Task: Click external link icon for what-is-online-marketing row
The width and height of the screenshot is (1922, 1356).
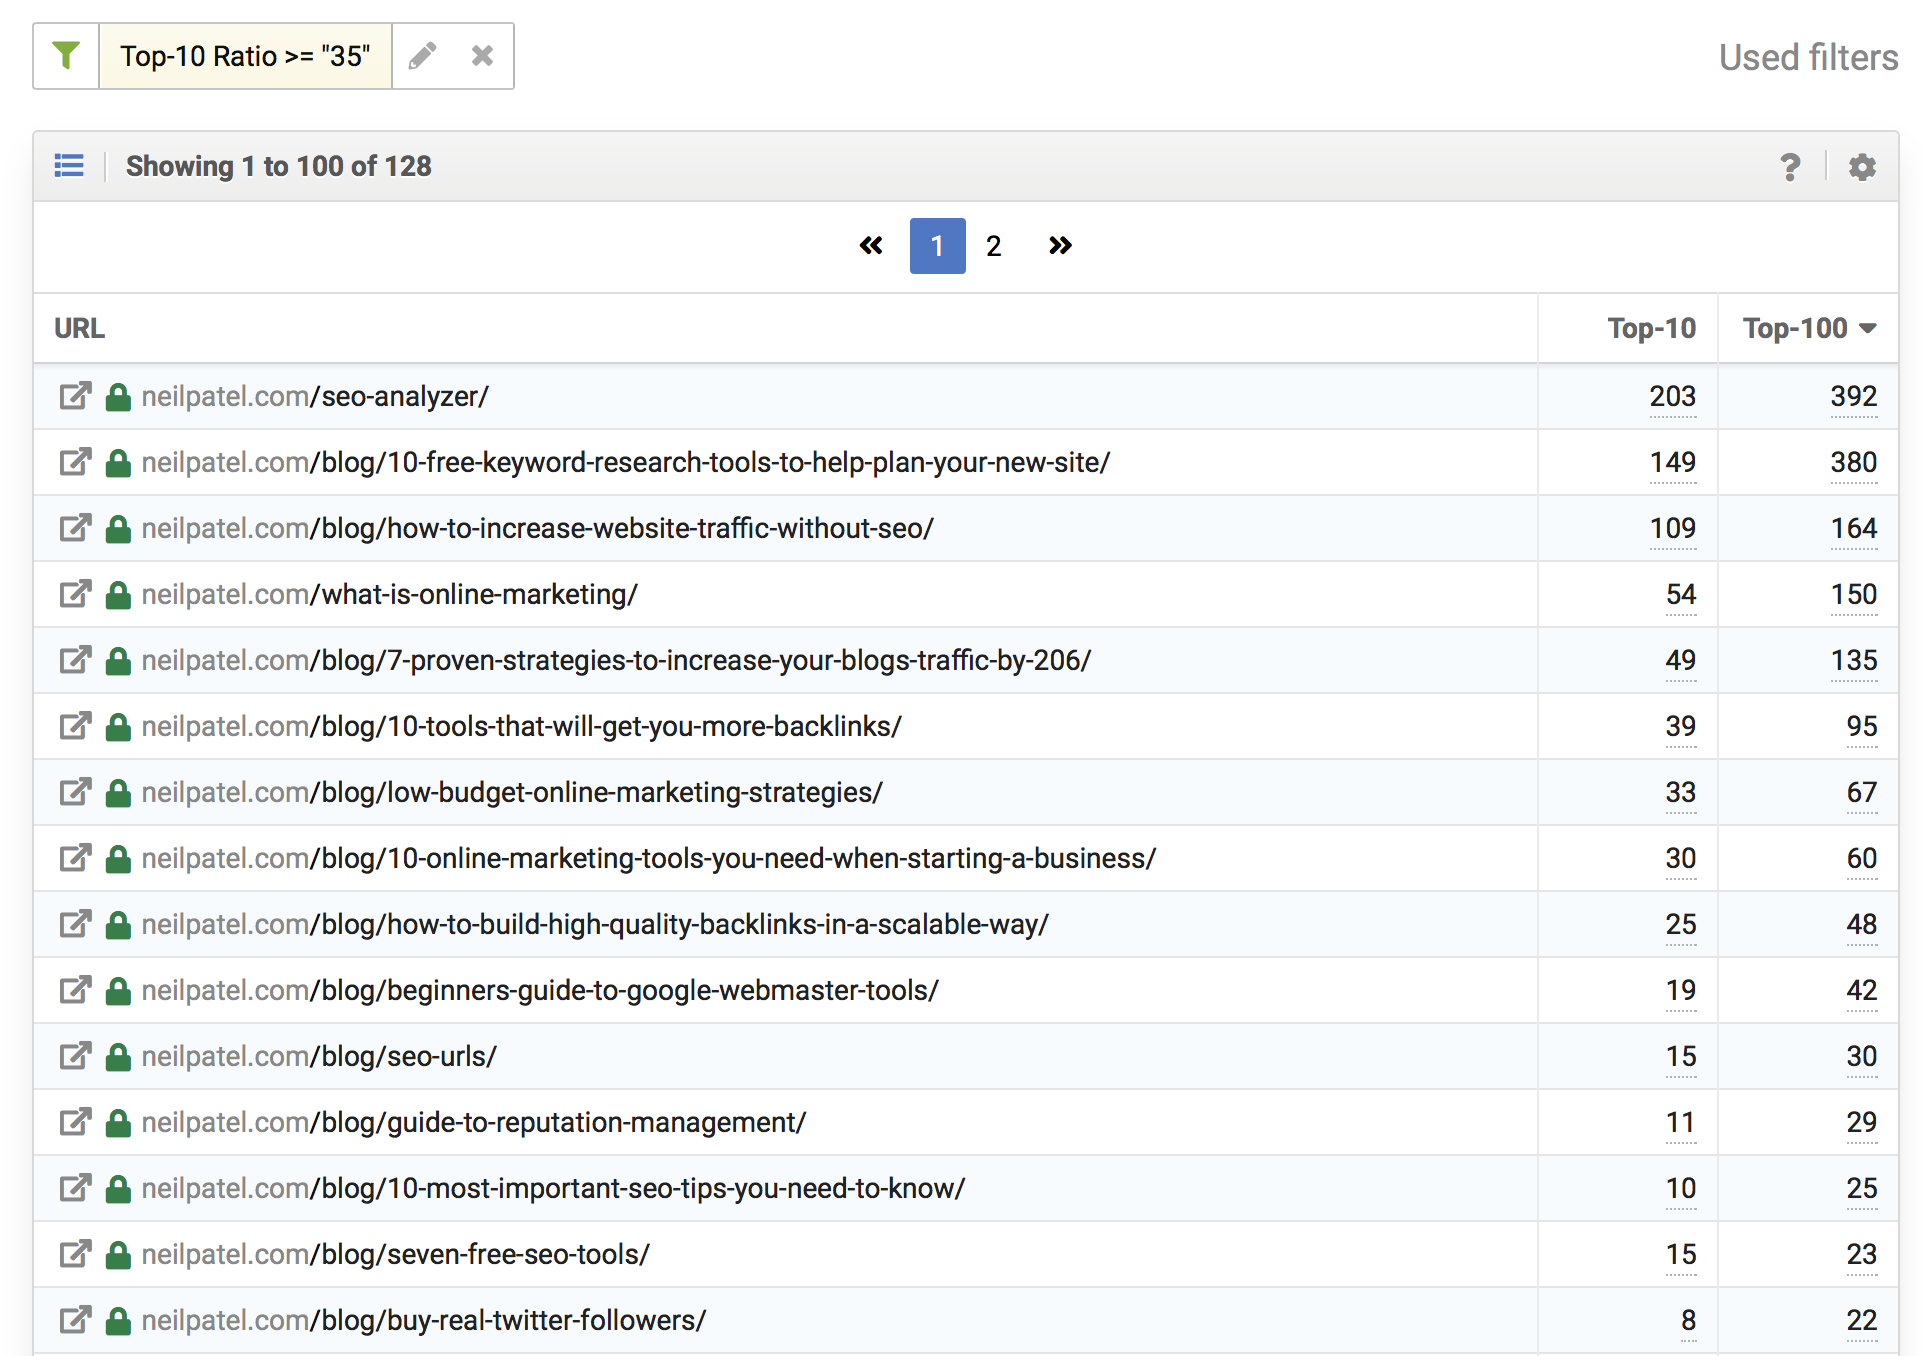Action: [75, 594]
